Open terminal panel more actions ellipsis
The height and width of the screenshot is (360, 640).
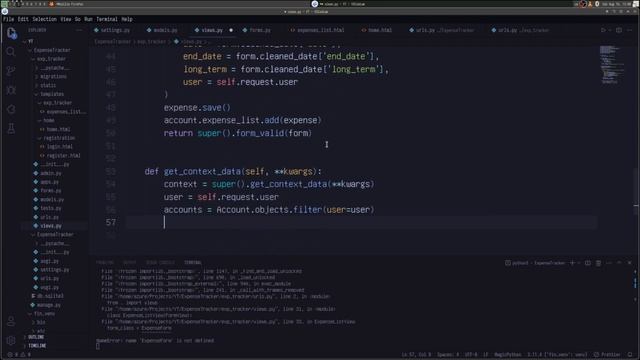click(x=609, y=263)
